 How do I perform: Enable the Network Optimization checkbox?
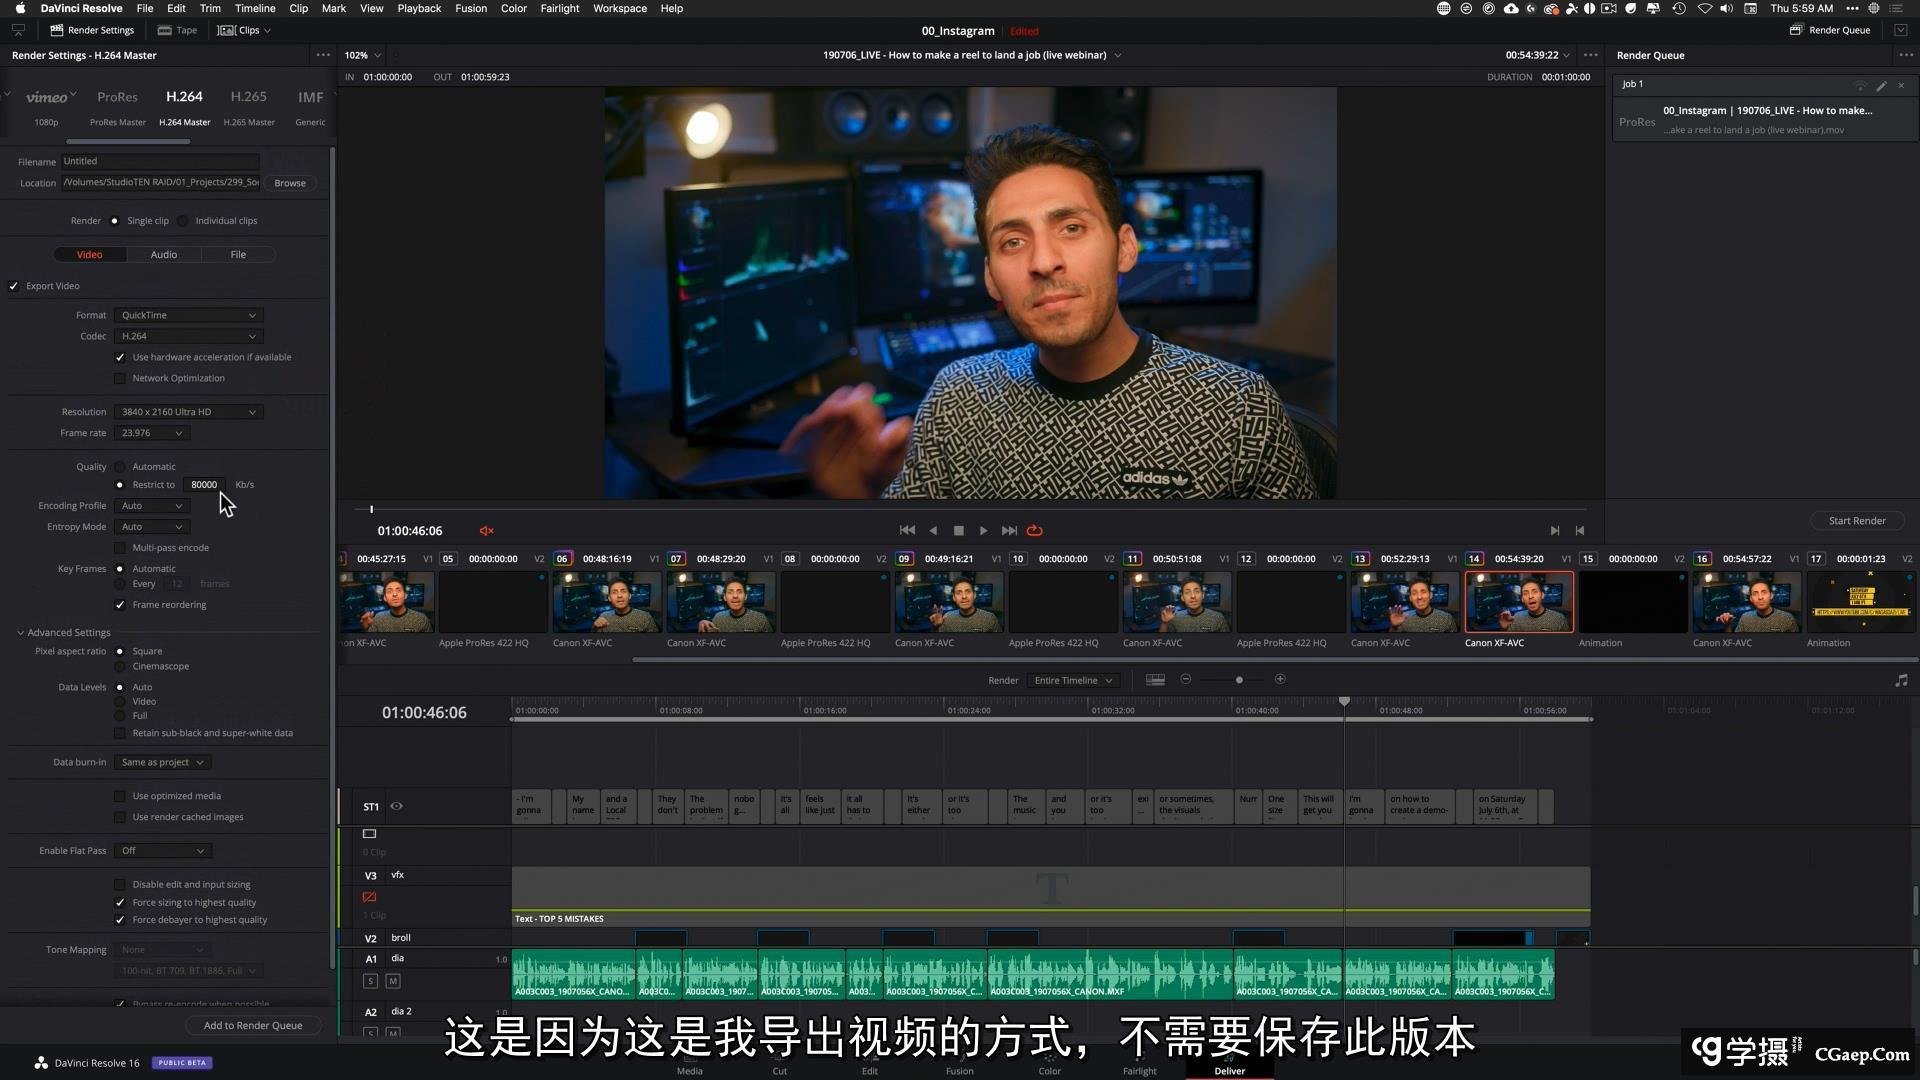pyautogui.click(x=120, y=379)
